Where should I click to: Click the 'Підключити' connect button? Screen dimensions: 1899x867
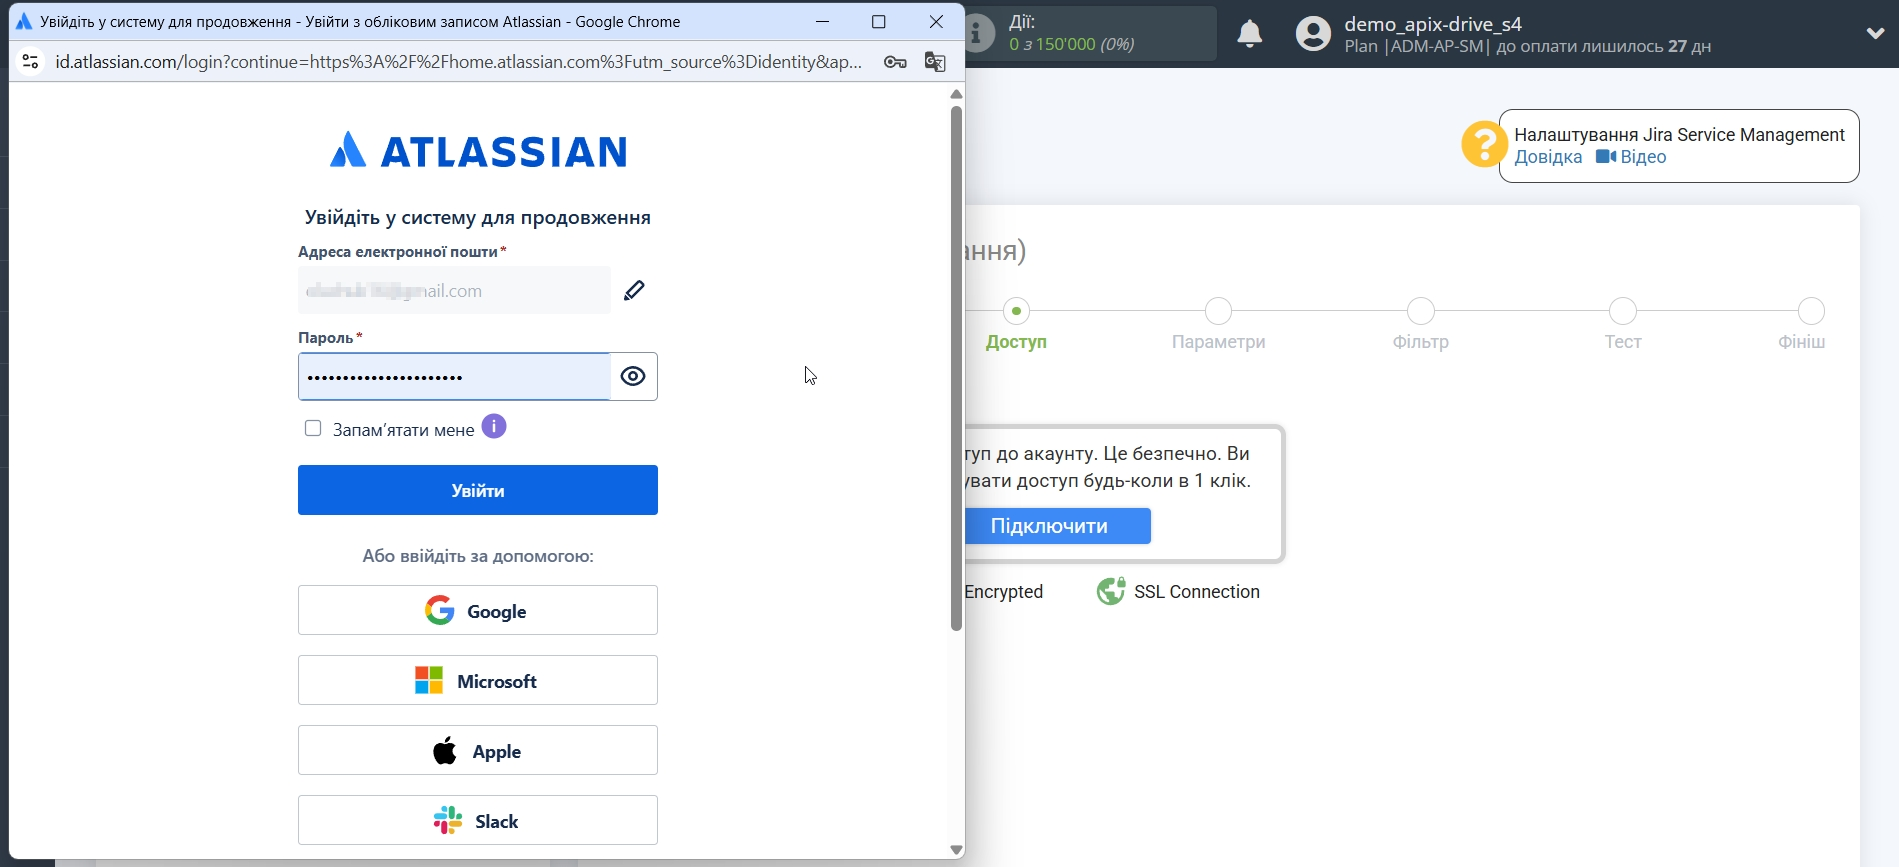pyautogui.click(x=1058, y=526)
